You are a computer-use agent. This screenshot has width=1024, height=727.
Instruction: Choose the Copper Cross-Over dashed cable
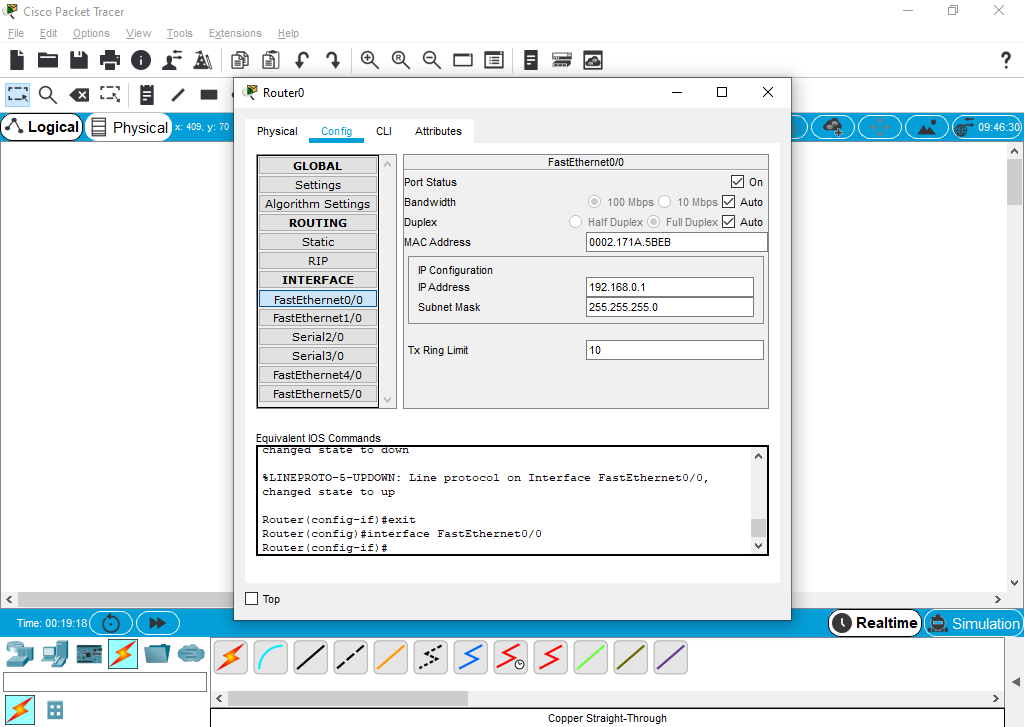point(350,657)
